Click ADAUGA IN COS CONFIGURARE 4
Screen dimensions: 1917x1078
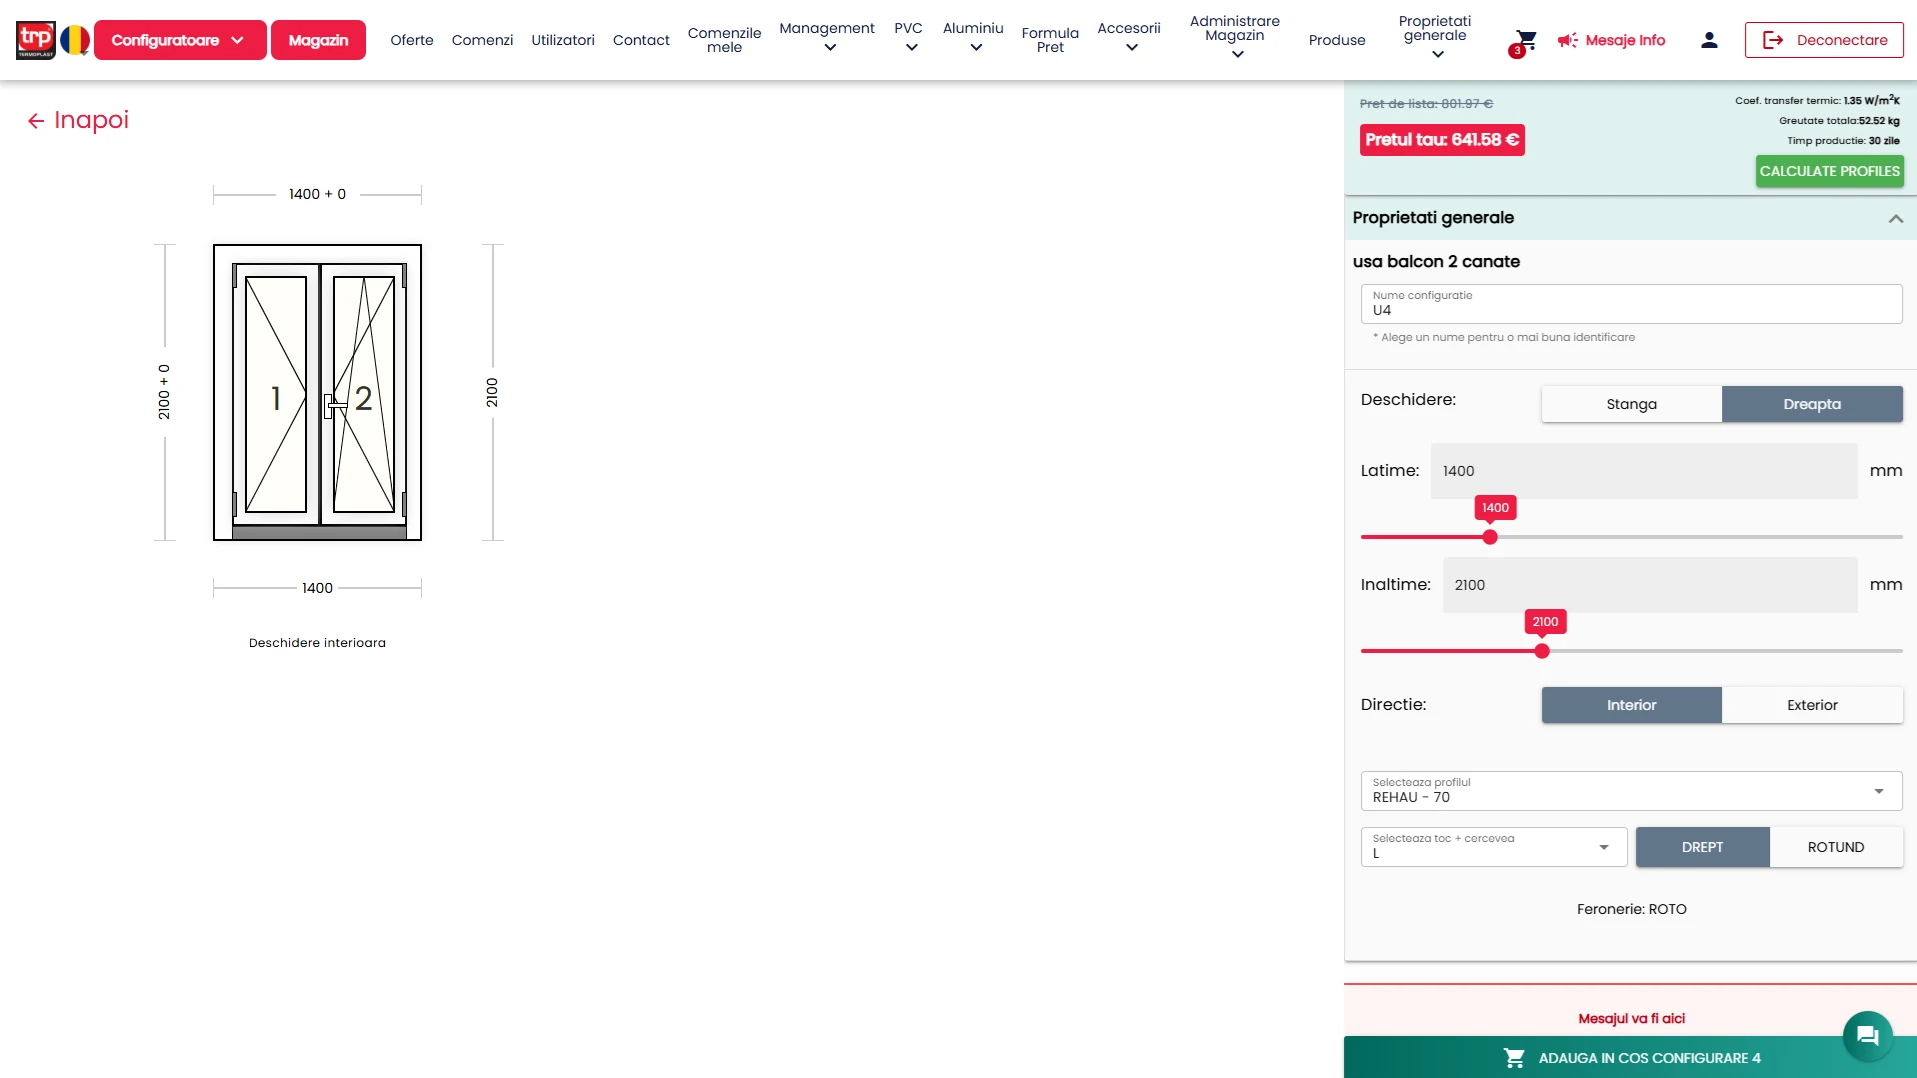pyautogui.click(x=1631, y=1057)
